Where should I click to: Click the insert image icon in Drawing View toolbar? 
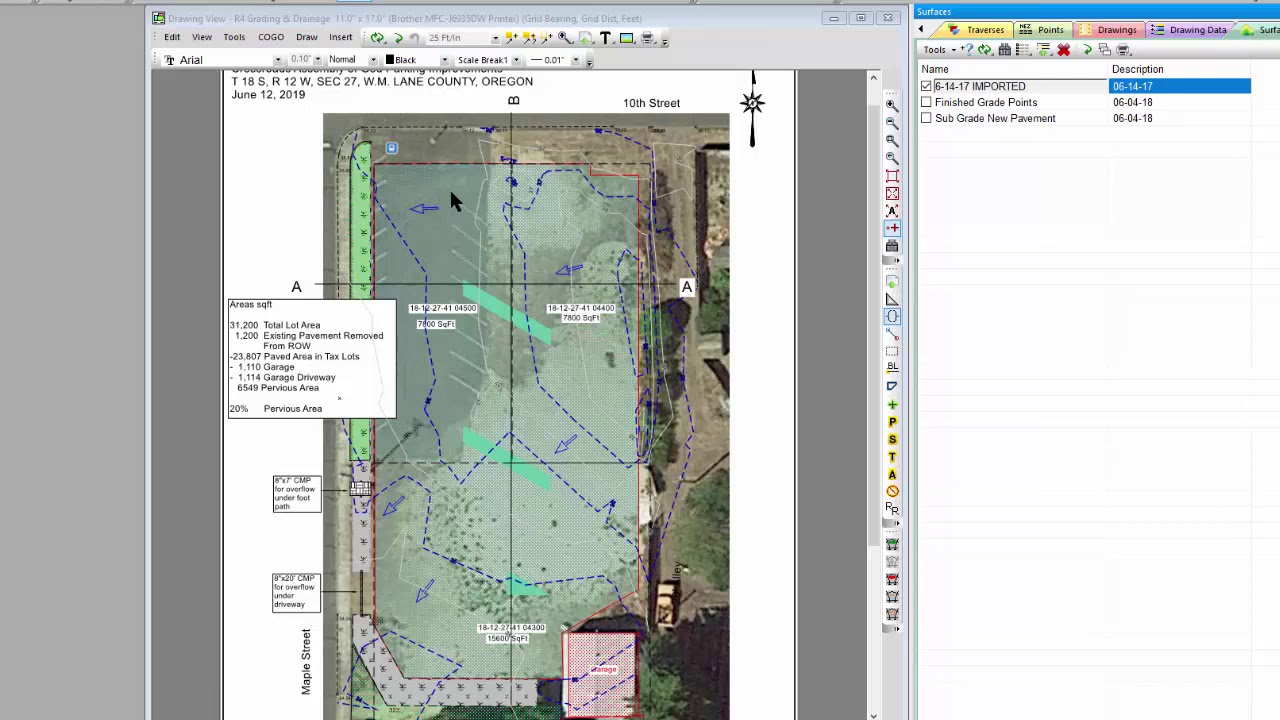(x=626, y=38)
